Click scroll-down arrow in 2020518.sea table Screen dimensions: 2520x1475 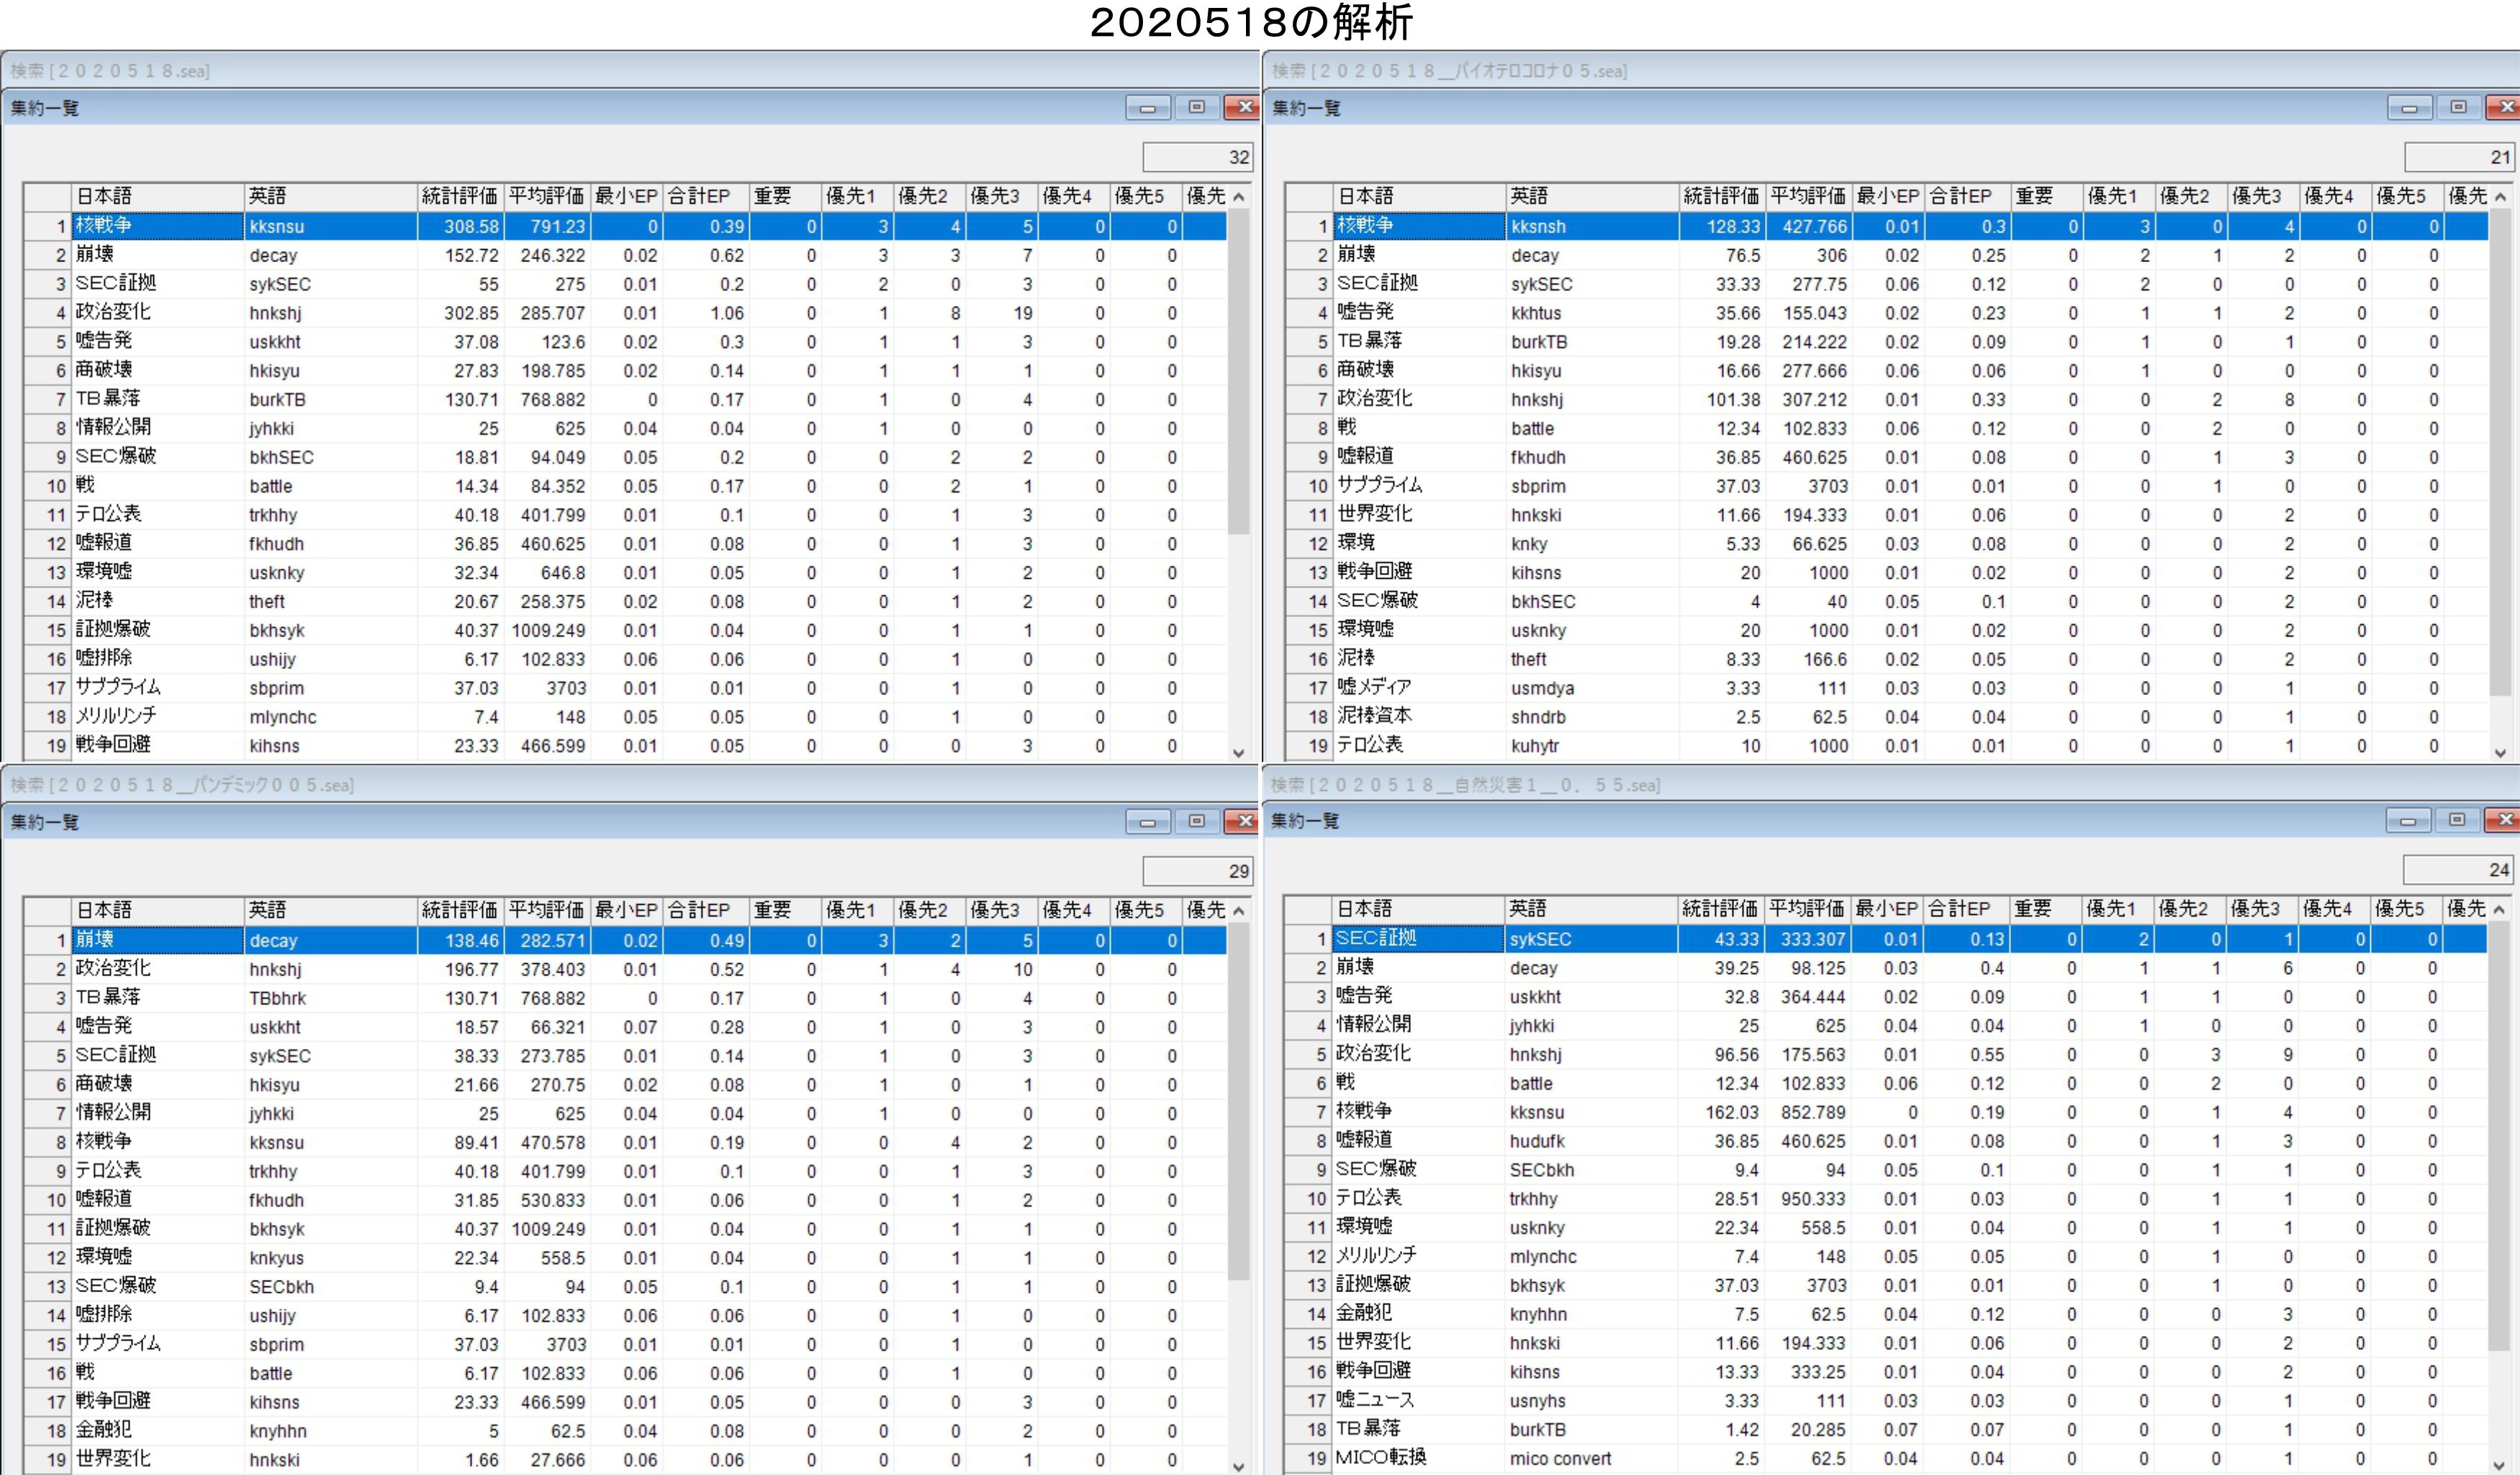click(1239, 753)
